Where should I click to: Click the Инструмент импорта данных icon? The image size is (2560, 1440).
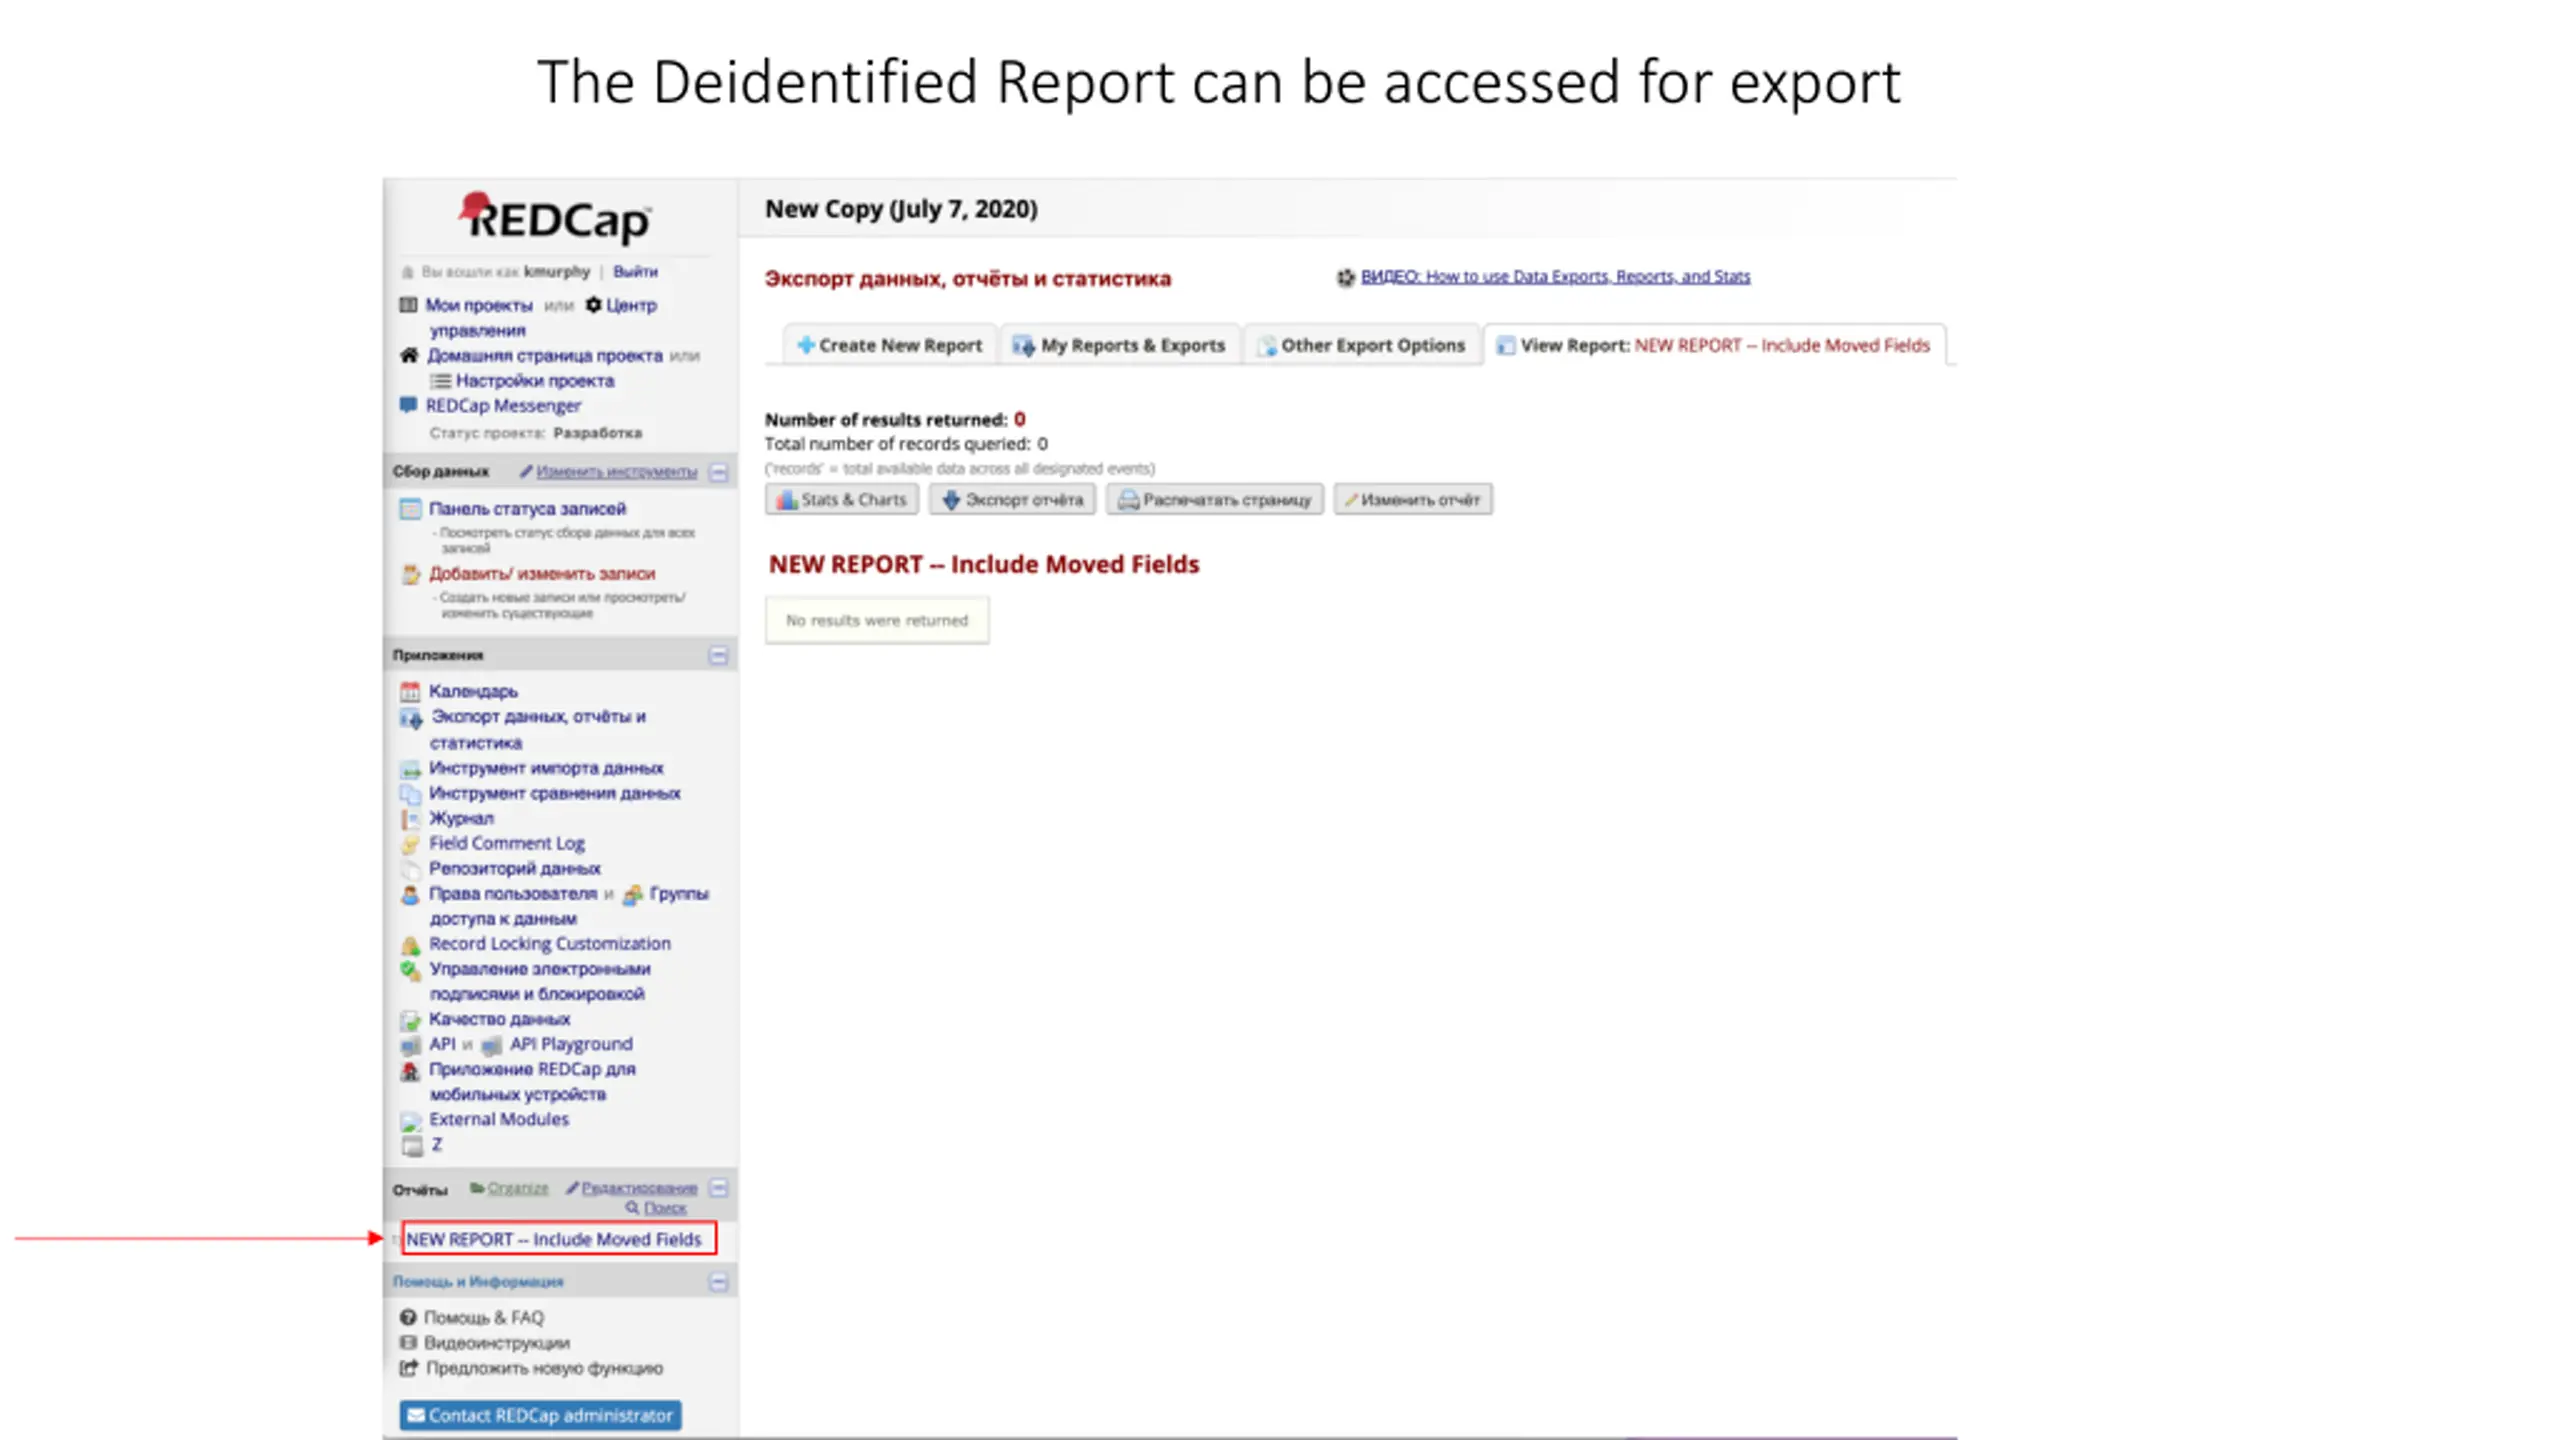pyautogui.click(x=410, y=769)
